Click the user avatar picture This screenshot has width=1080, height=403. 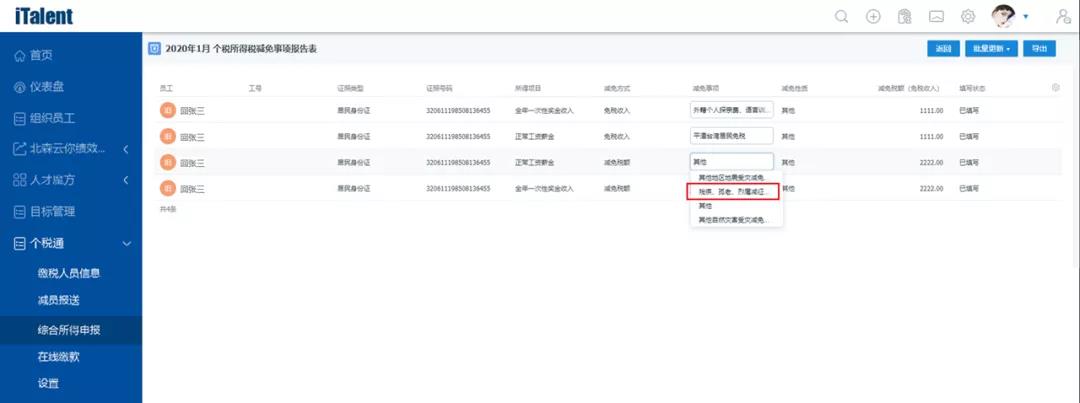[1003, 16]
